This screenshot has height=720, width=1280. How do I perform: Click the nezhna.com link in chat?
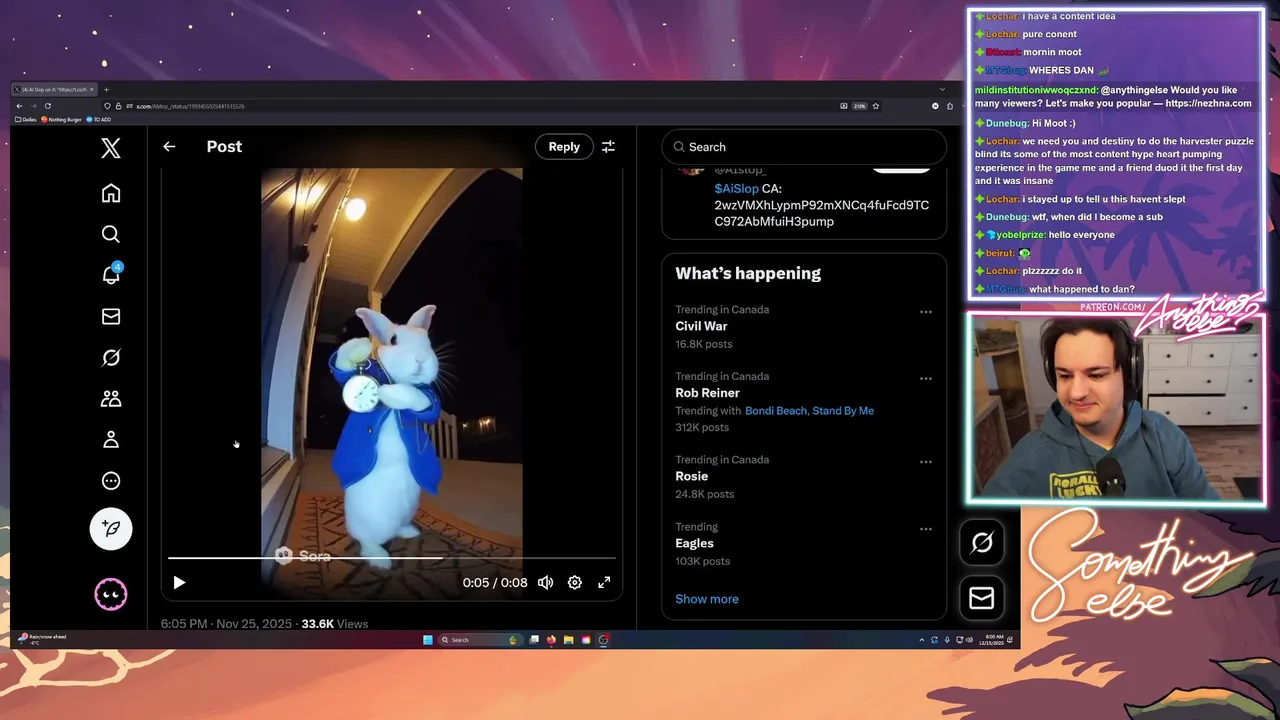click(1208, 103)
